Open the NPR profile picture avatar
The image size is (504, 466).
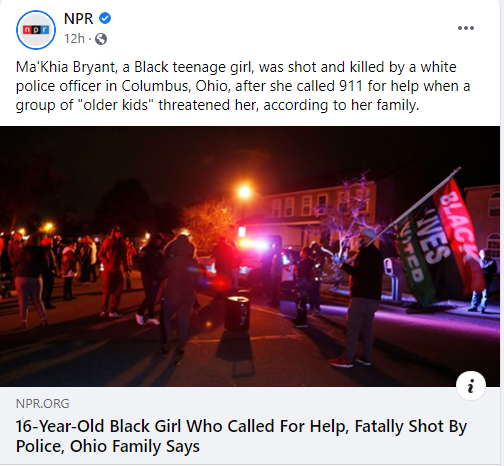[36, 30]
